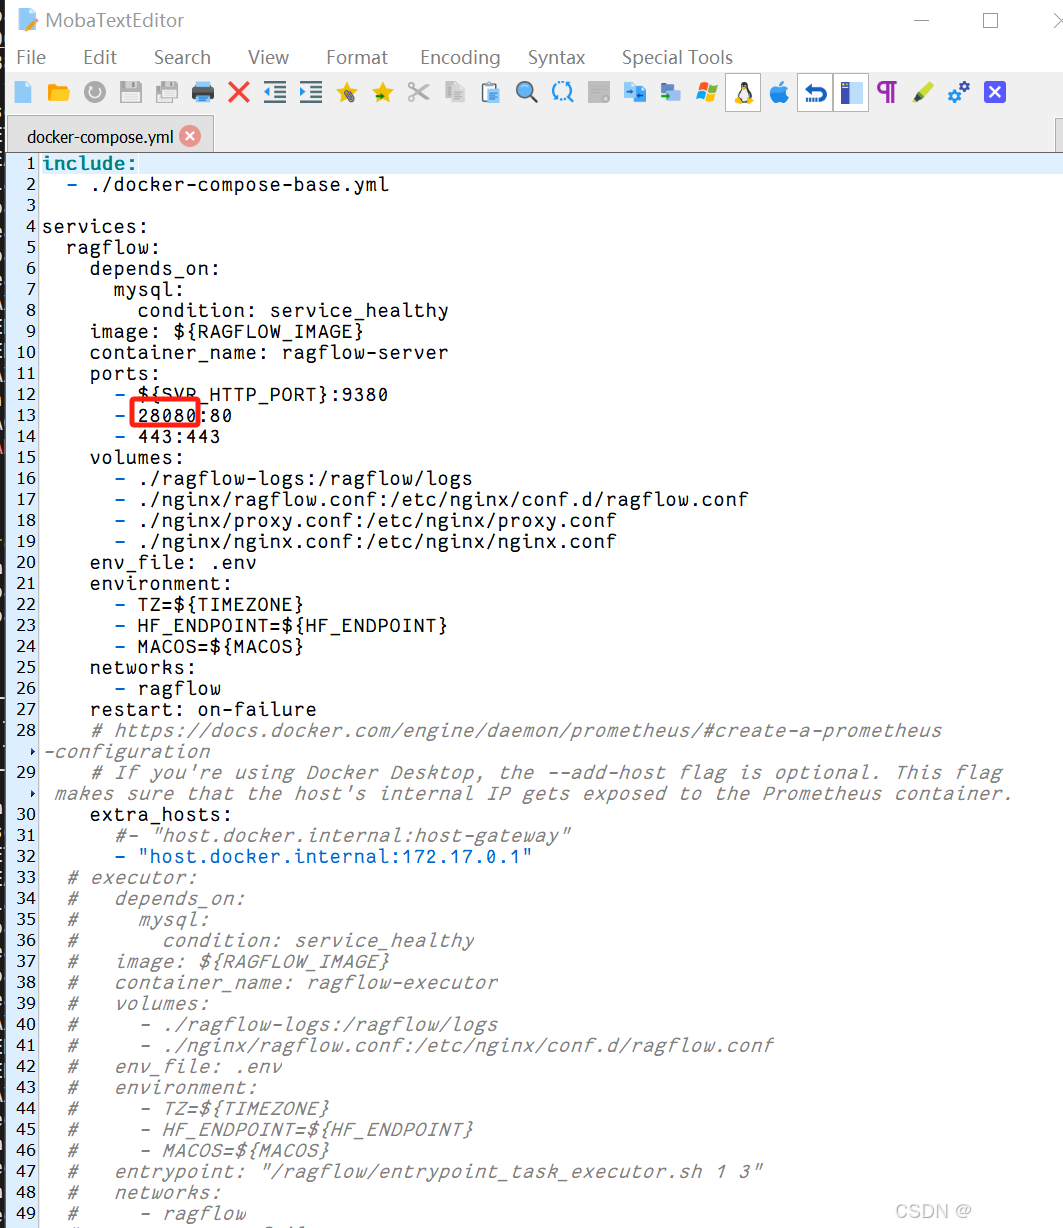The image size is (1063, 1228).
Task: Print the document via printer icon
Action: pos(203,93)
